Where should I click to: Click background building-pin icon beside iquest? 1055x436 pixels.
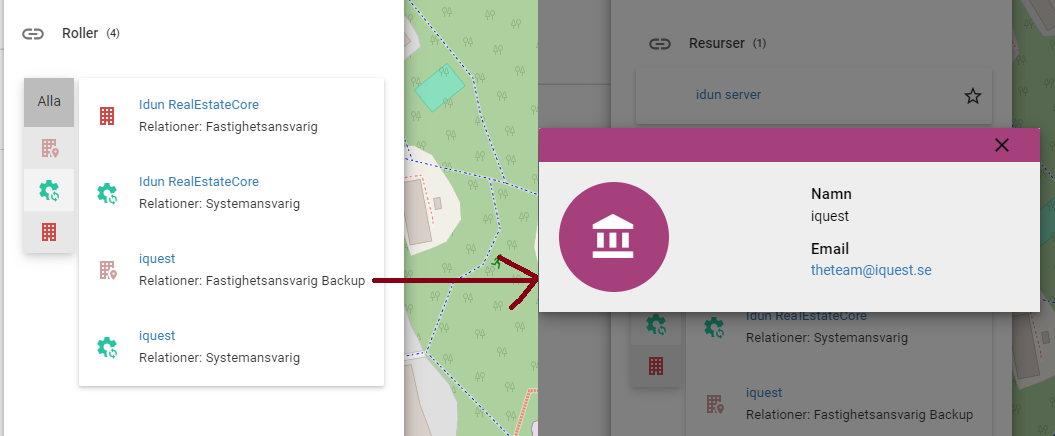click(715, 404)
